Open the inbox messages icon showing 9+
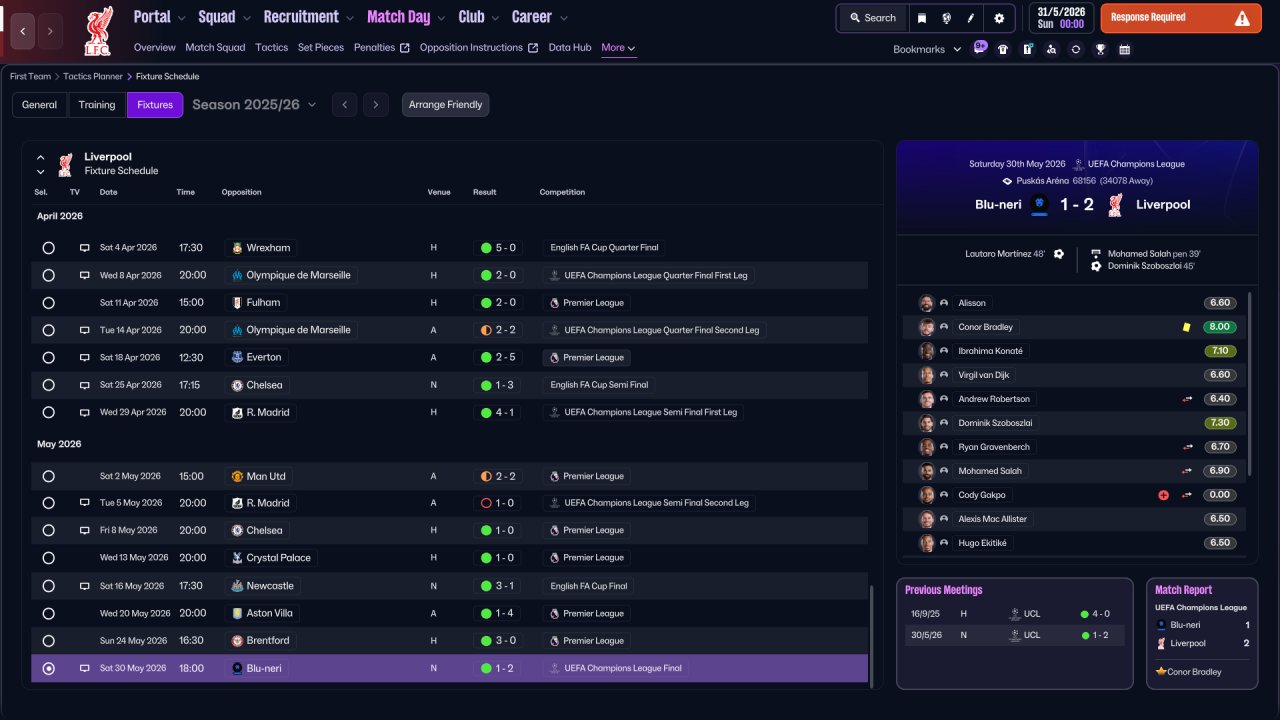1280x720 pixels. pos(980,47)
